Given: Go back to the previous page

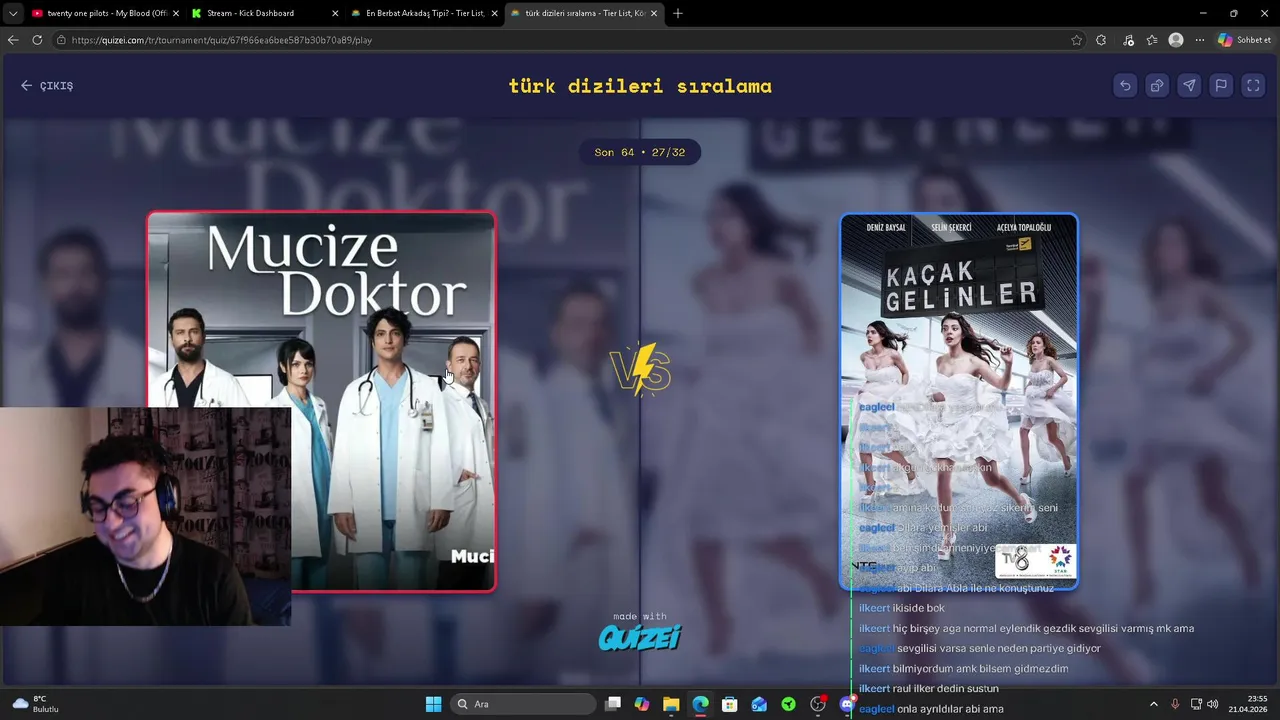Looking at the screenshot, I should point(13,40).
